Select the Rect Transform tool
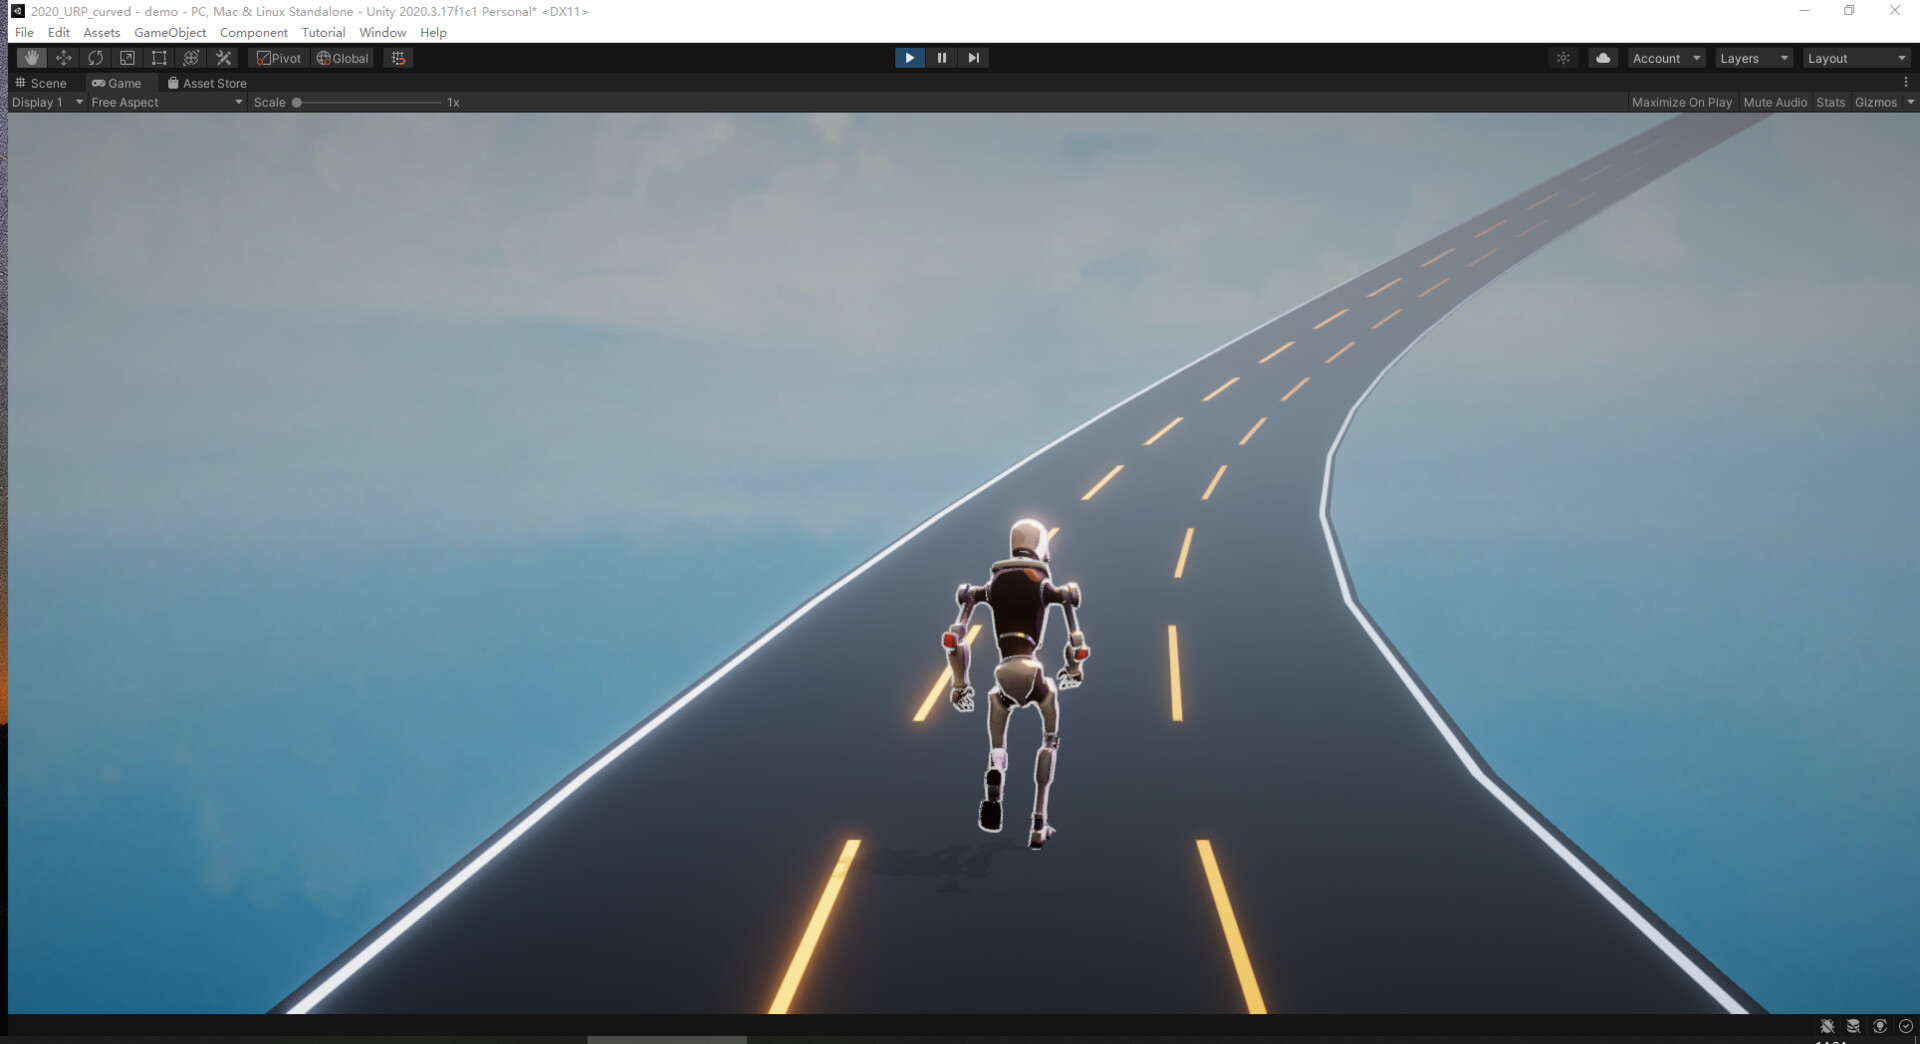This screenshot has height=1044, width=1920. point(159,58)
